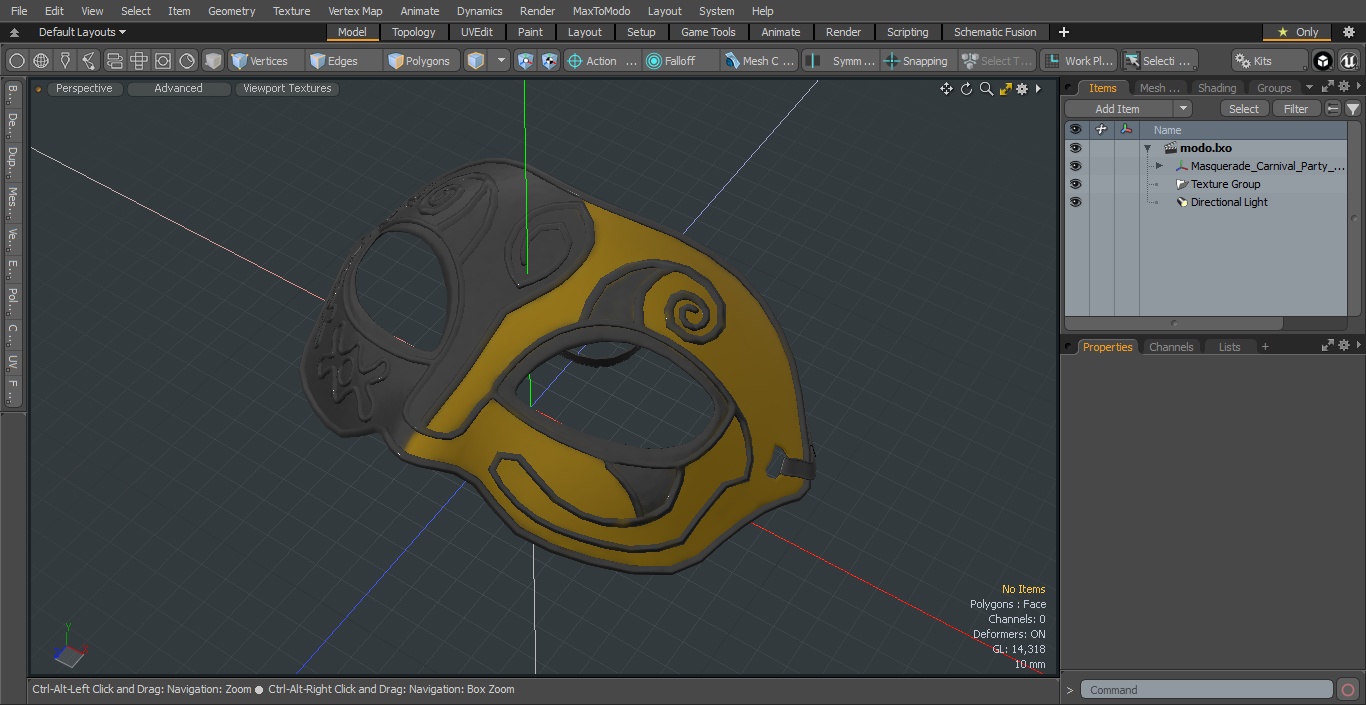
Task: Click the red record circle beside Command
Action: 1347,690
